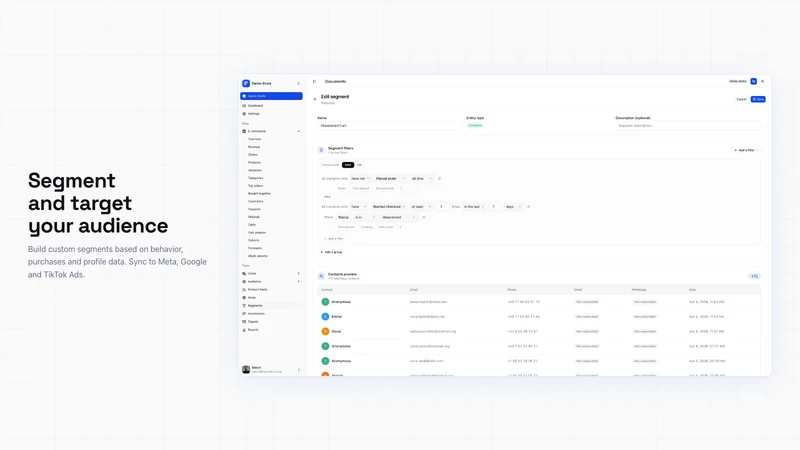Open the 'Started checkout' event dropdown
Screen dimensions: 800x450
(x=388, y=207)
